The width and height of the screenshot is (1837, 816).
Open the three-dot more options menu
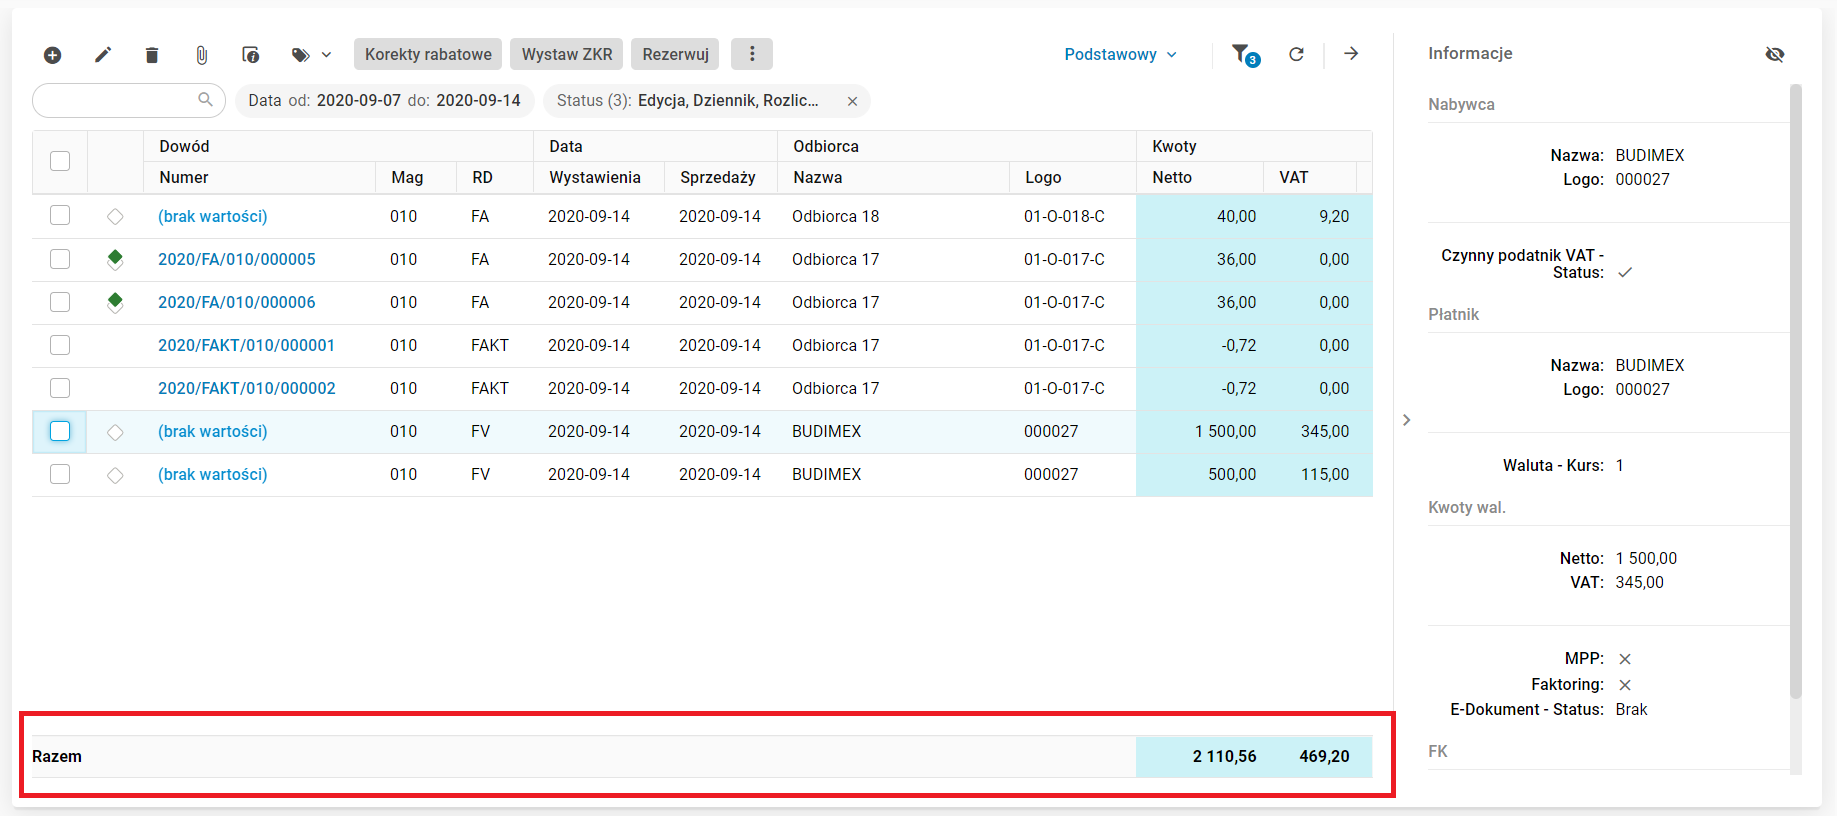[752, 54]
